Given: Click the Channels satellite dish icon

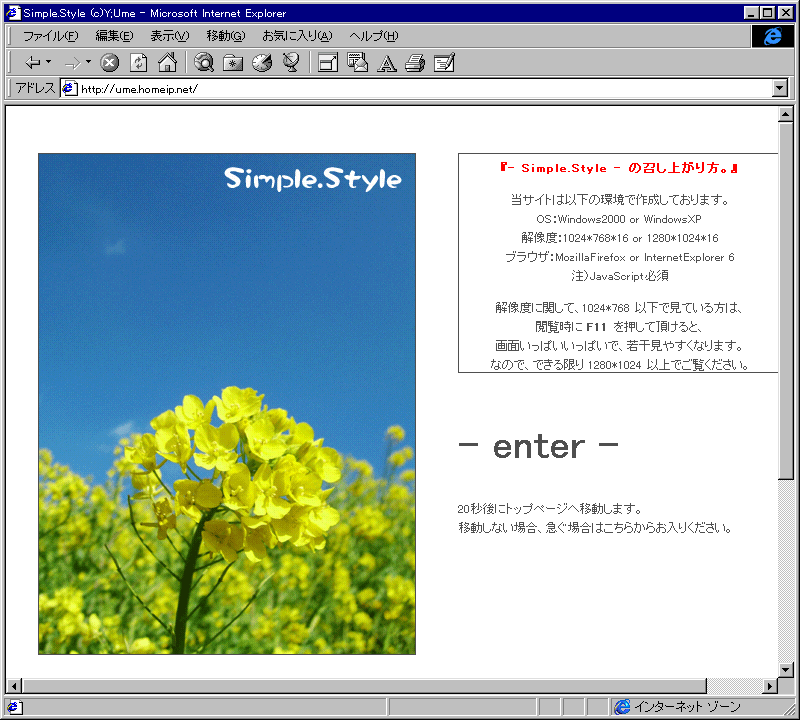Looking at the screenshot, I should 291,63.
